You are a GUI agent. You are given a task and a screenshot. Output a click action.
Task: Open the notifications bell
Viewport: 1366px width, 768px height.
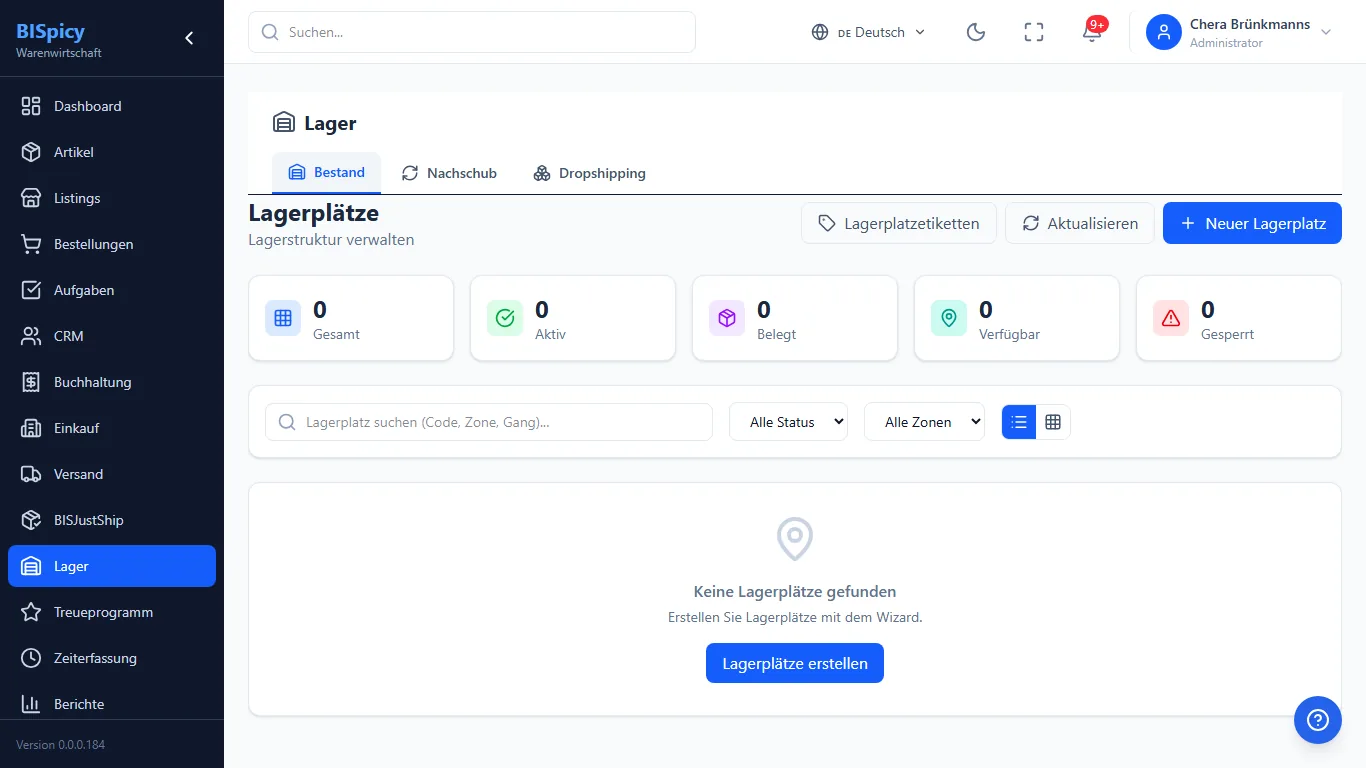coord(1092,32)
